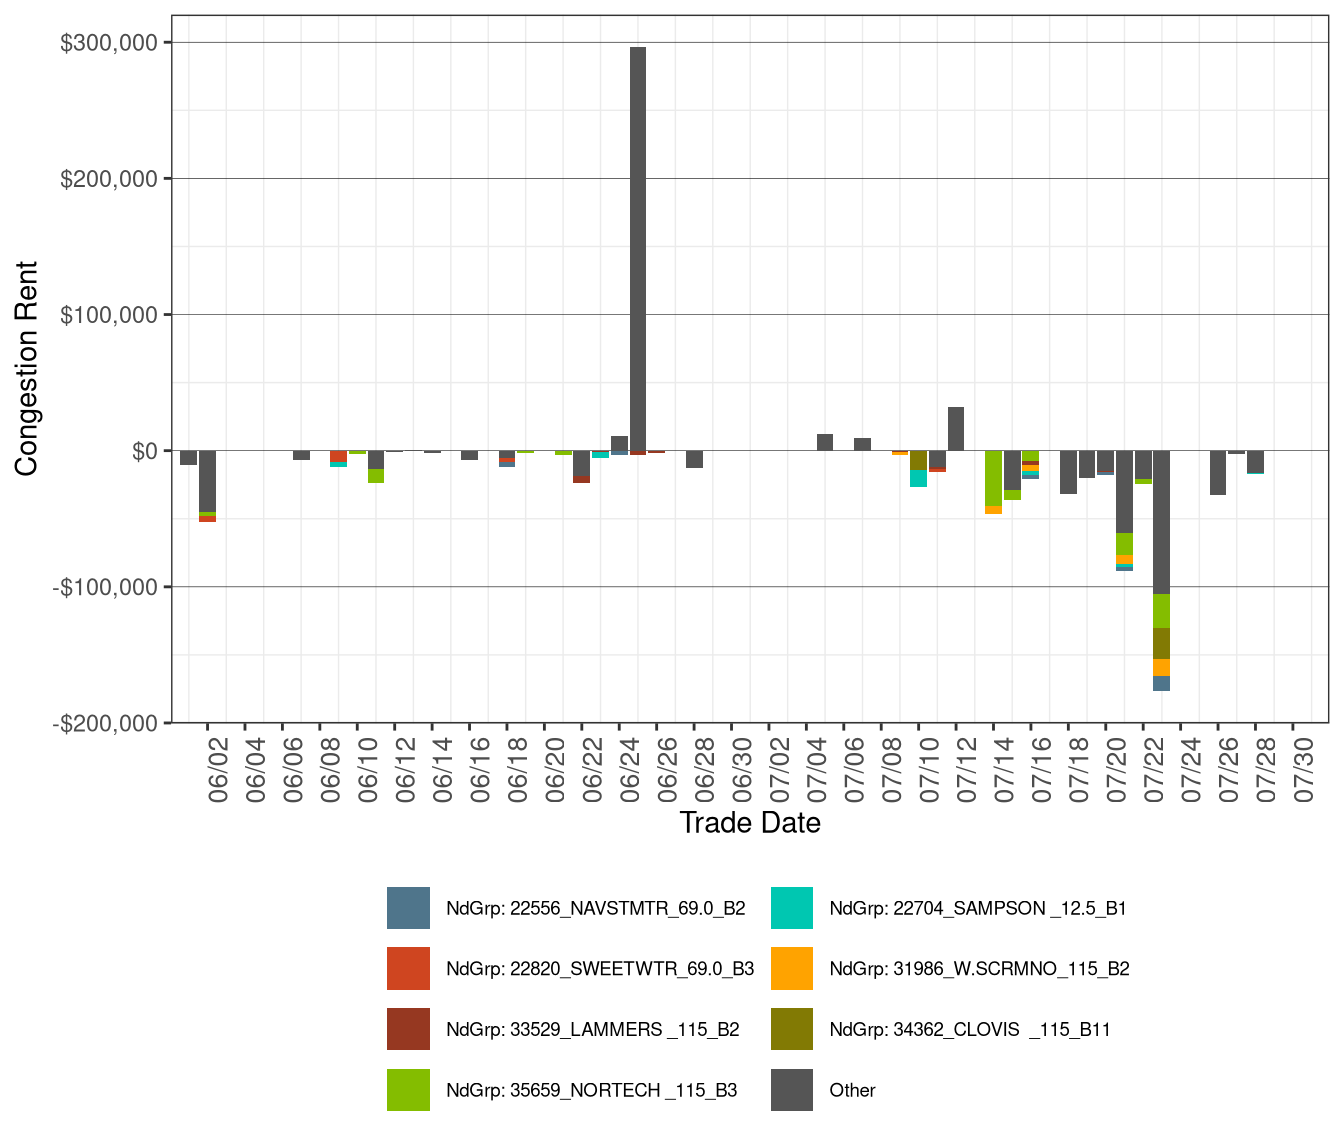
Task: Click the 06/02 x-axis date label
Action: point(218,769)
